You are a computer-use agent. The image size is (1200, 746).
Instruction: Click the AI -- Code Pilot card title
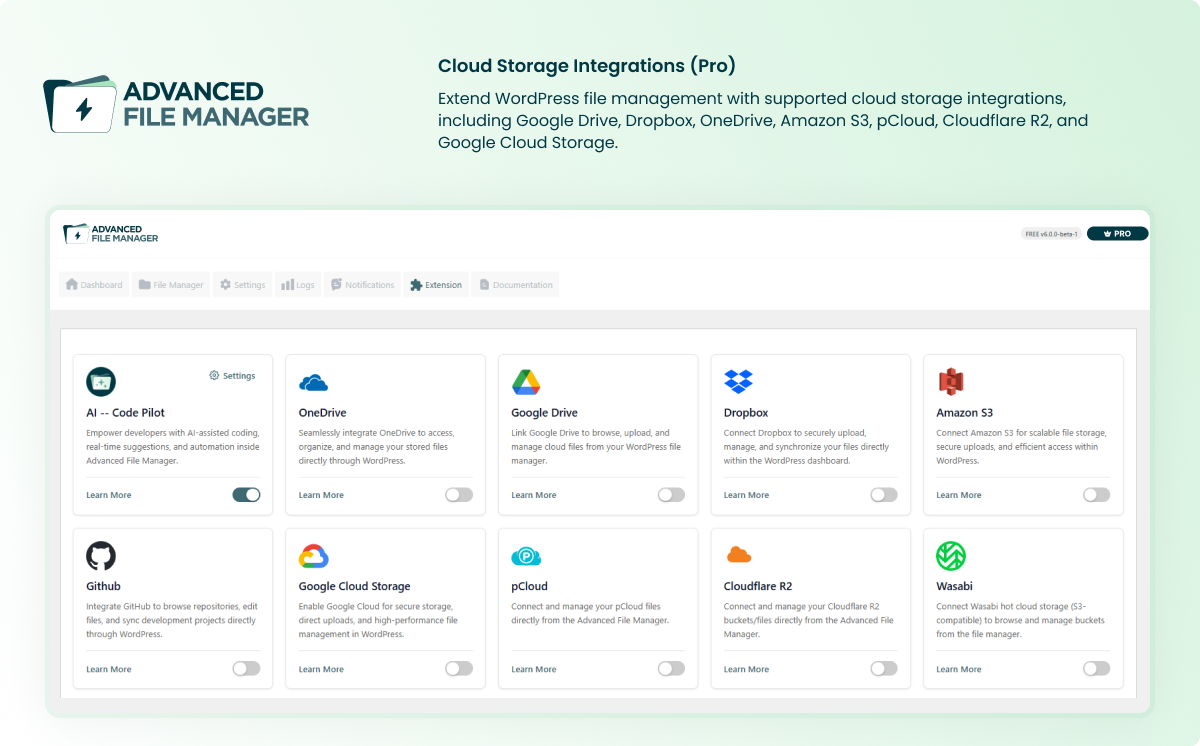point(126,412)
